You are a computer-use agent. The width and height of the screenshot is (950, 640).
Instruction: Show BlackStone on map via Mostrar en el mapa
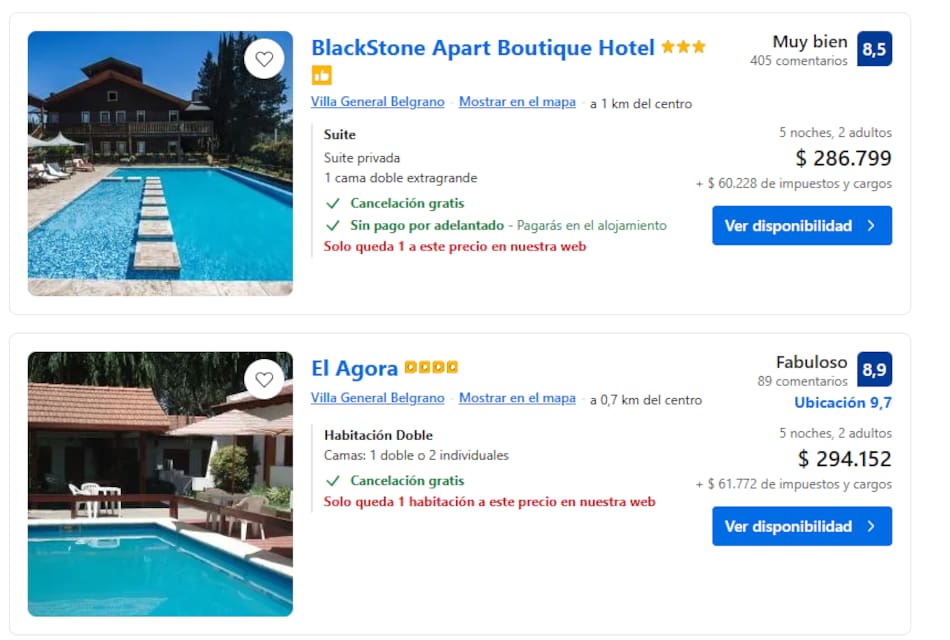pyautogui.click(x=517, y=102)
